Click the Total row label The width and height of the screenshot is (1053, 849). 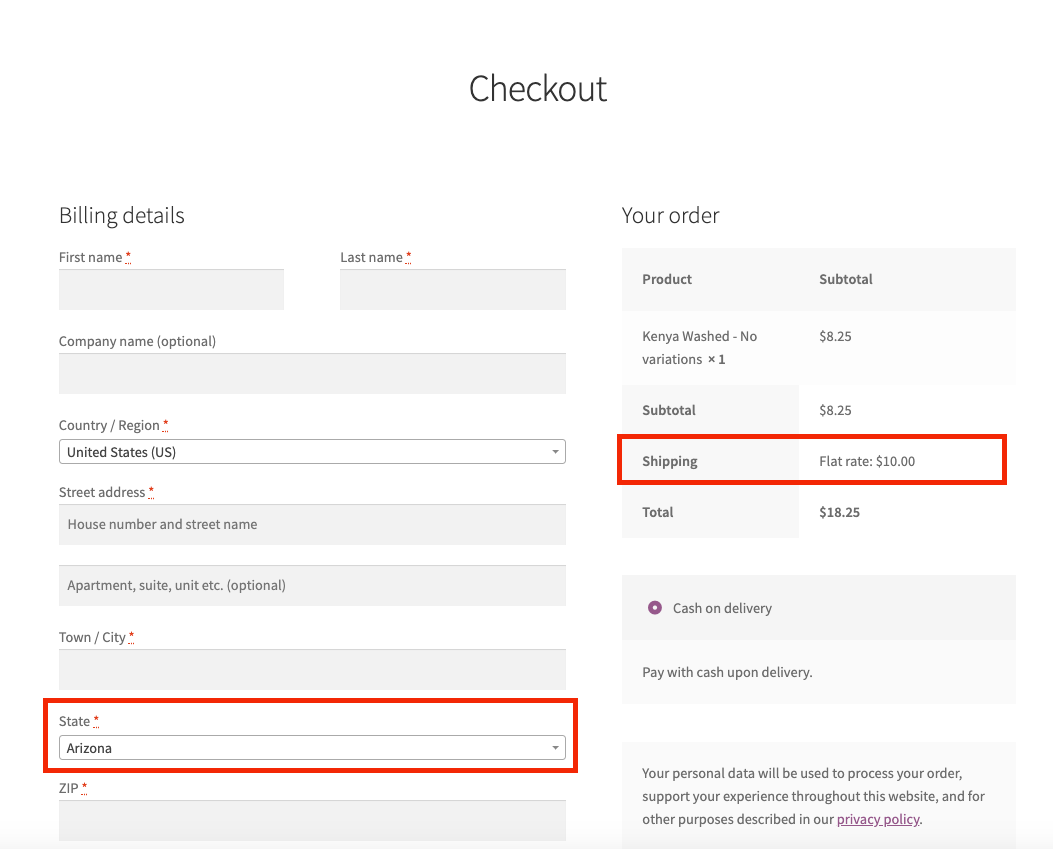click(x=657, y=512)
